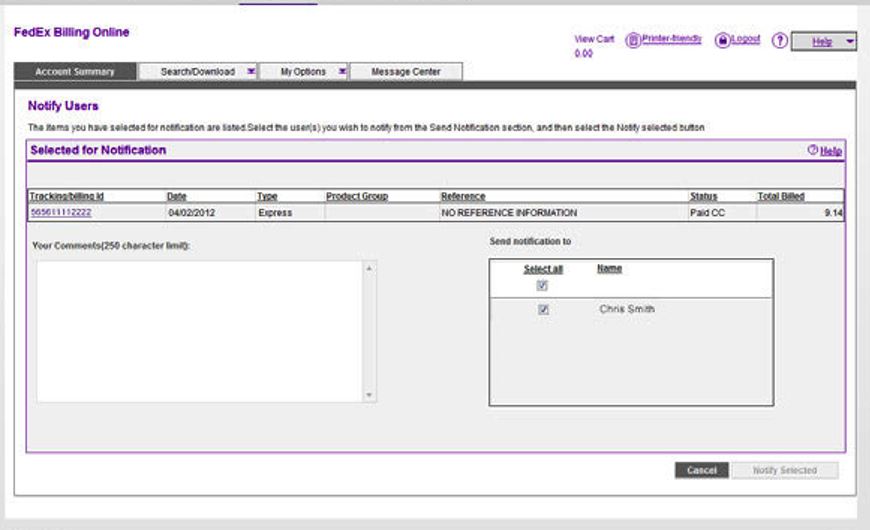870x530 pixels.
Task: Click the NO REFERENCE INFORMATION cell
Action: [509, 213]
